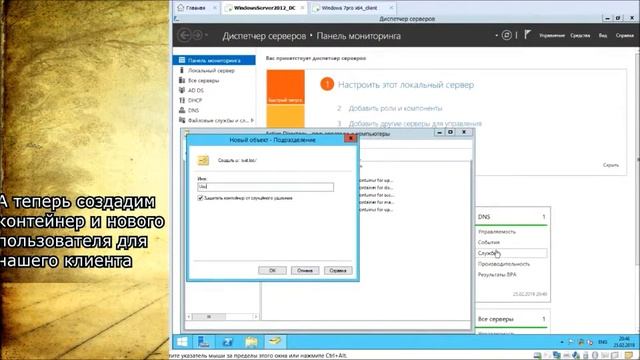Click Результаты BPA in the DNS tile
Image resolution: width=640 pixels, height=360 pixels.
(x=497, y=275)
